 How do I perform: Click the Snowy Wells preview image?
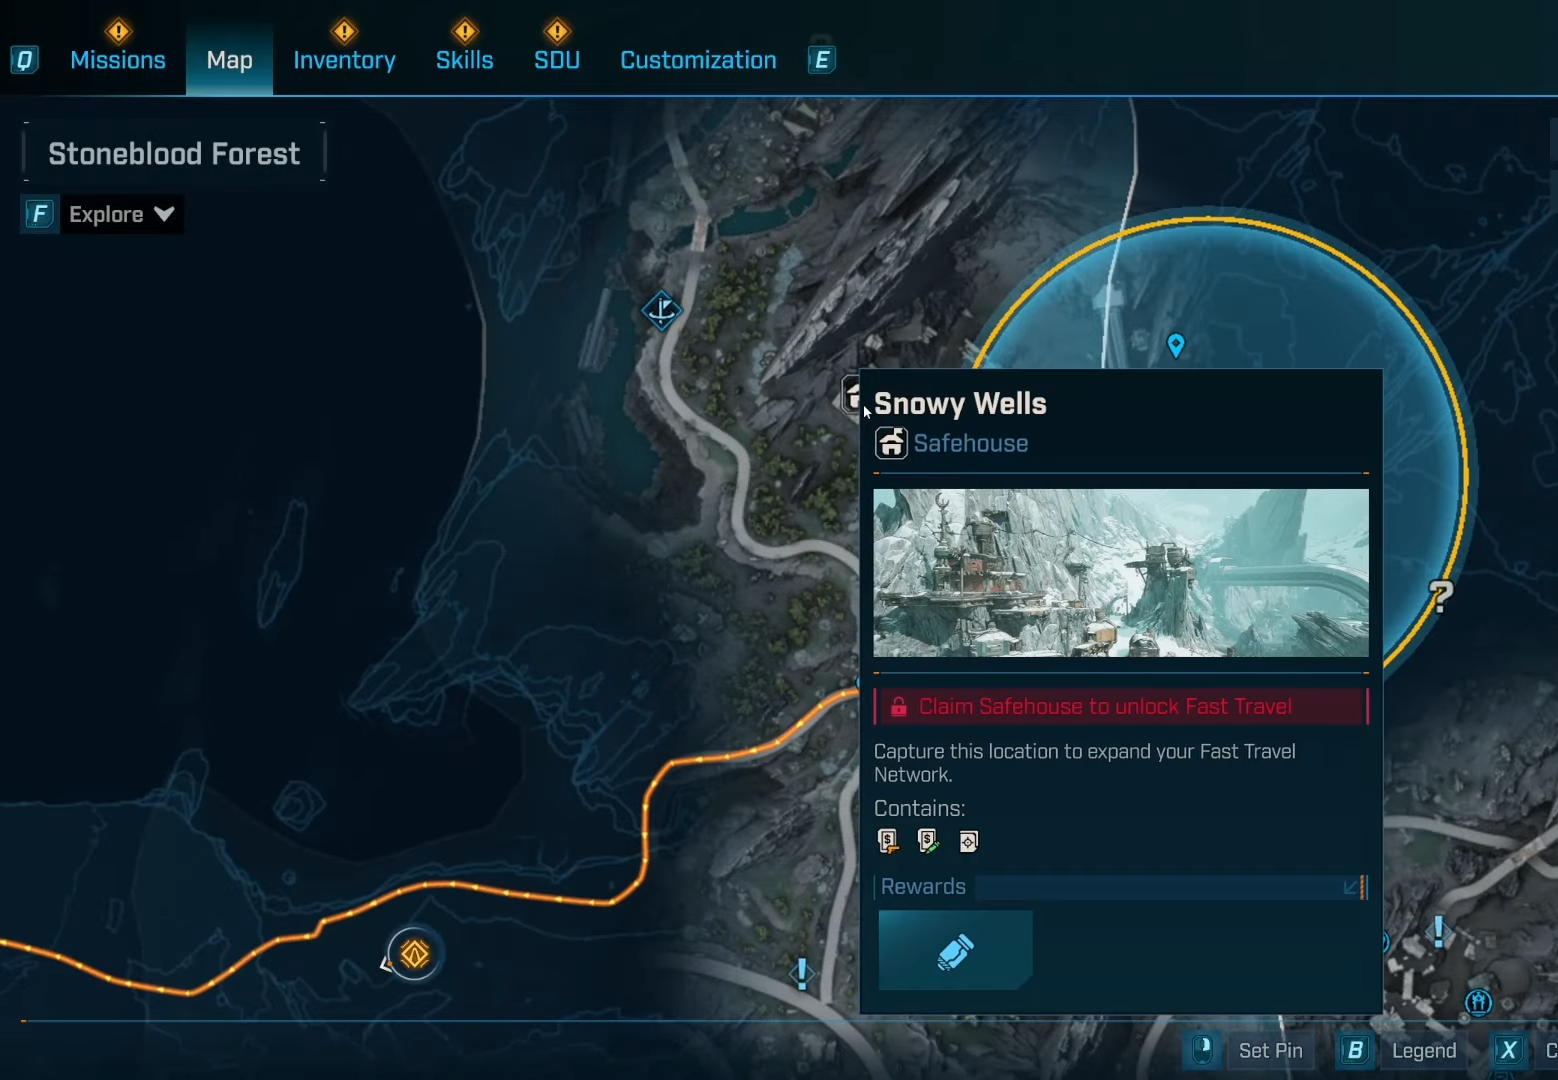1120,573
